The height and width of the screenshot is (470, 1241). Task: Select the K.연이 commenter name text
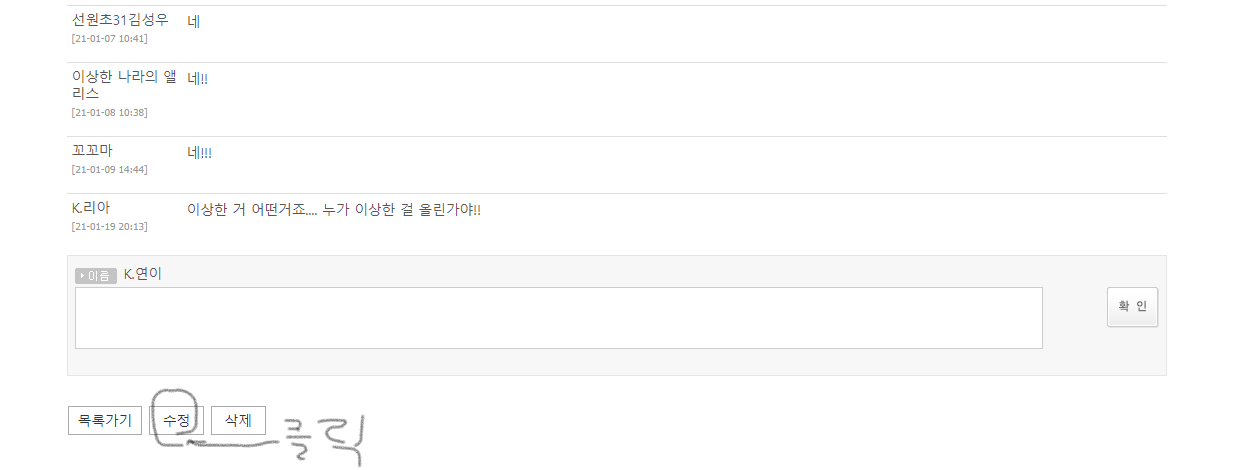143,274
